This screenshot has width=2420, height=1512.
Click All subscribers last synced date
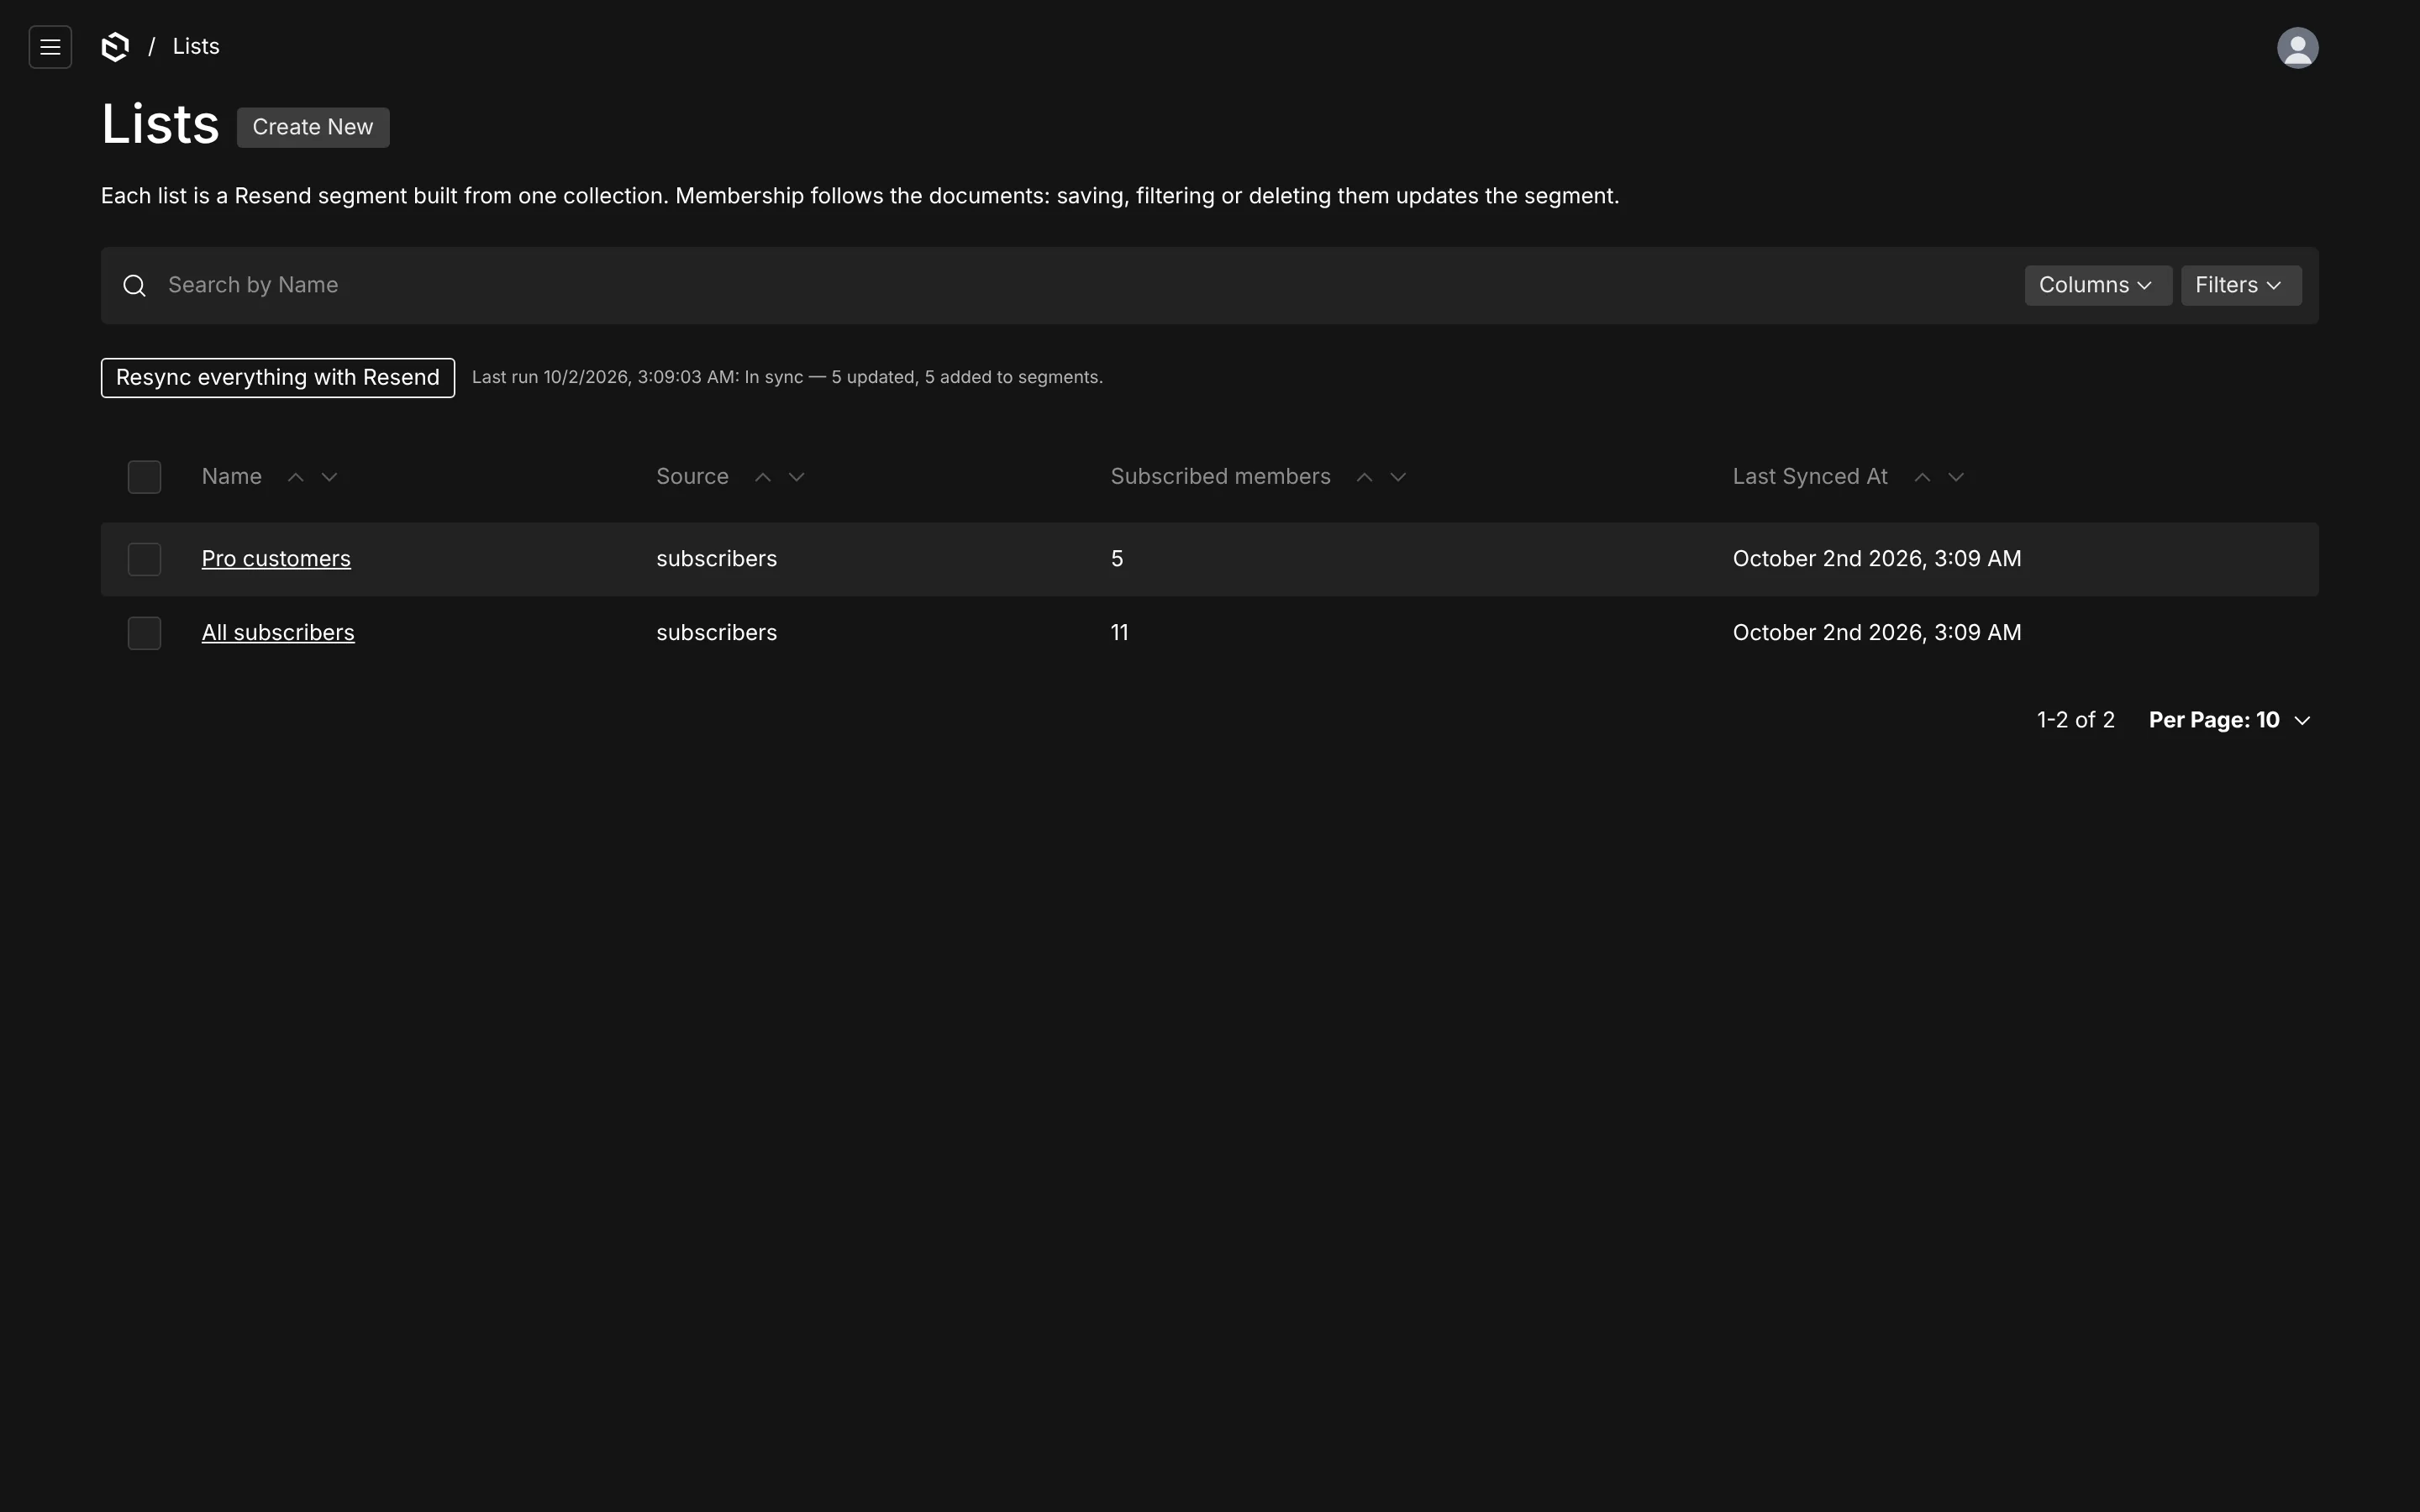coord(1877,633)
